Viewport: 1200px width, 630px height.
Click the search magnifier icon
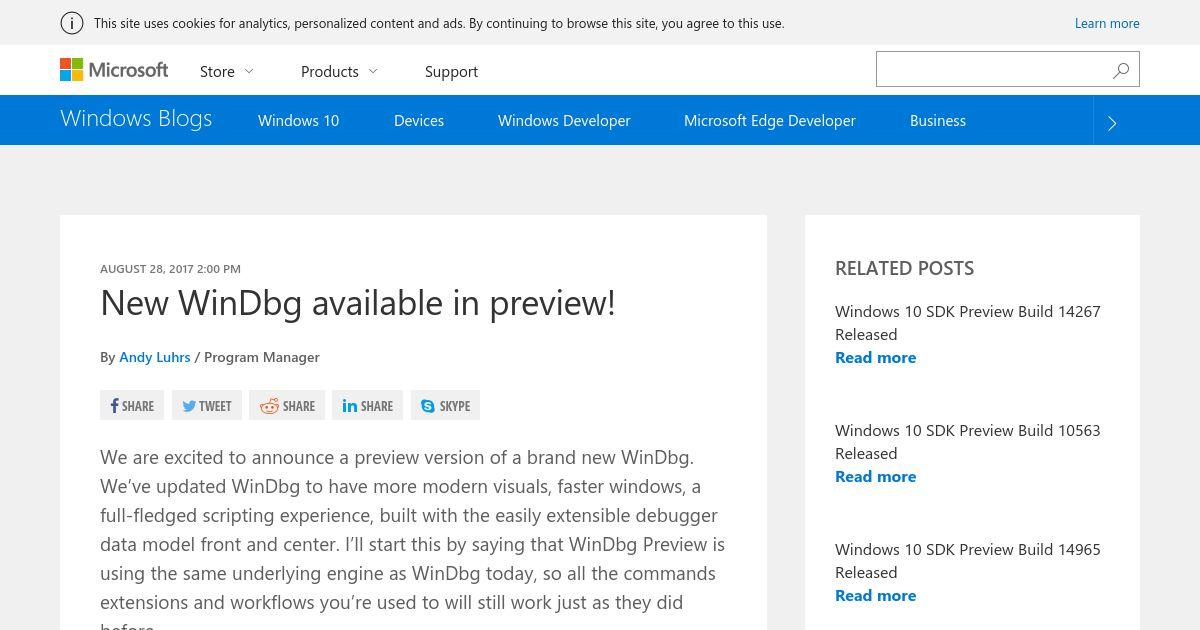coord(1121,70)
